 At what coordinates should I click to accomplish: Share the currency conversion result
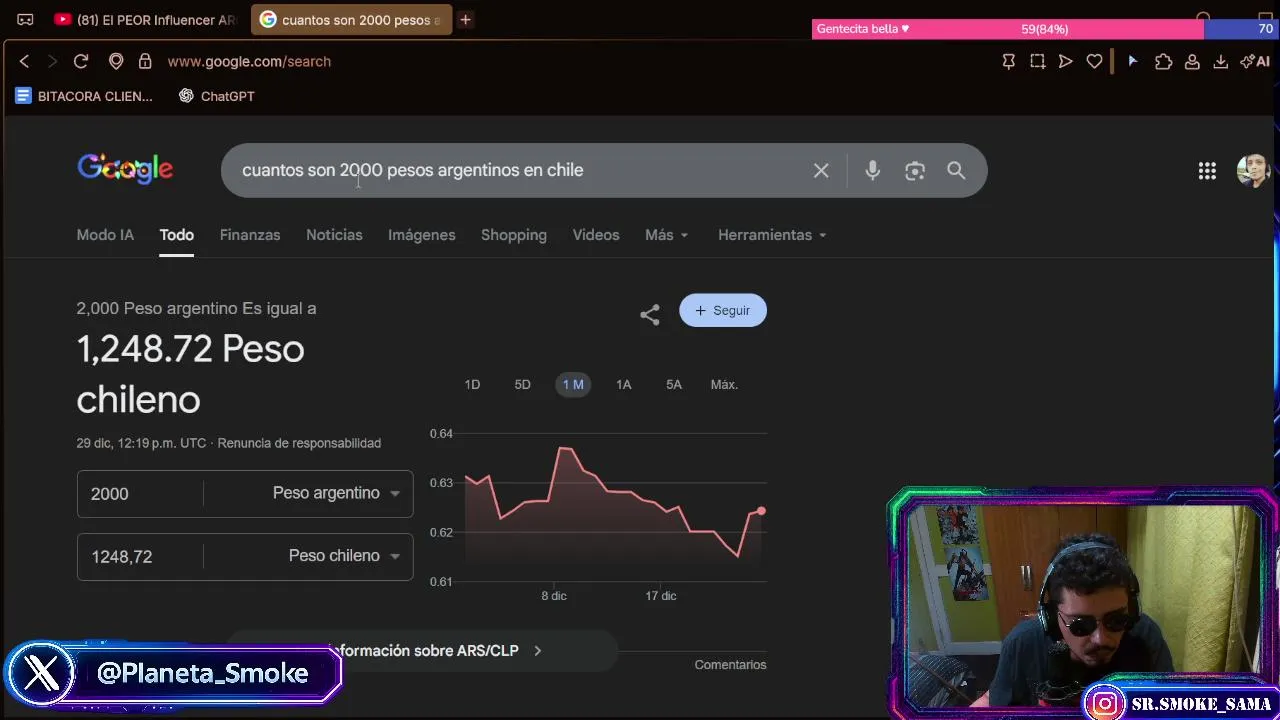(650, 314)
